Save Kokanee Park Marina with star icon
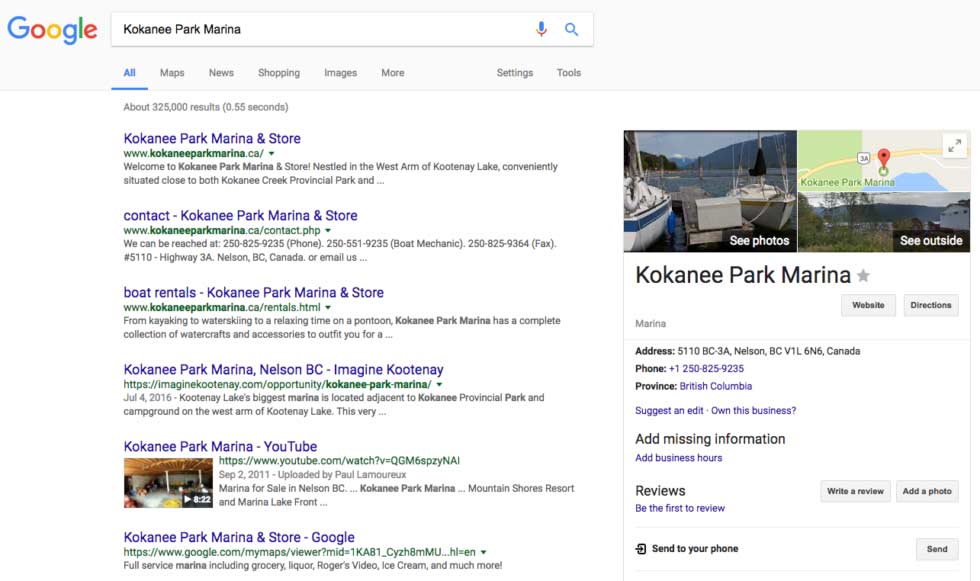 click(x=863, y=276)
